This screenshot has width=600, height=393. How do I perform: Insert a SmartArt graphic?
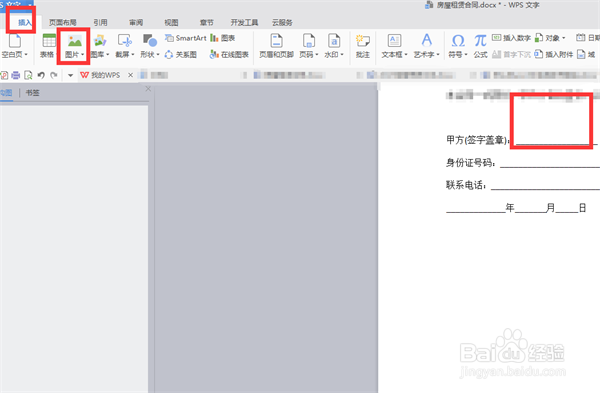(x=186, y=38)
